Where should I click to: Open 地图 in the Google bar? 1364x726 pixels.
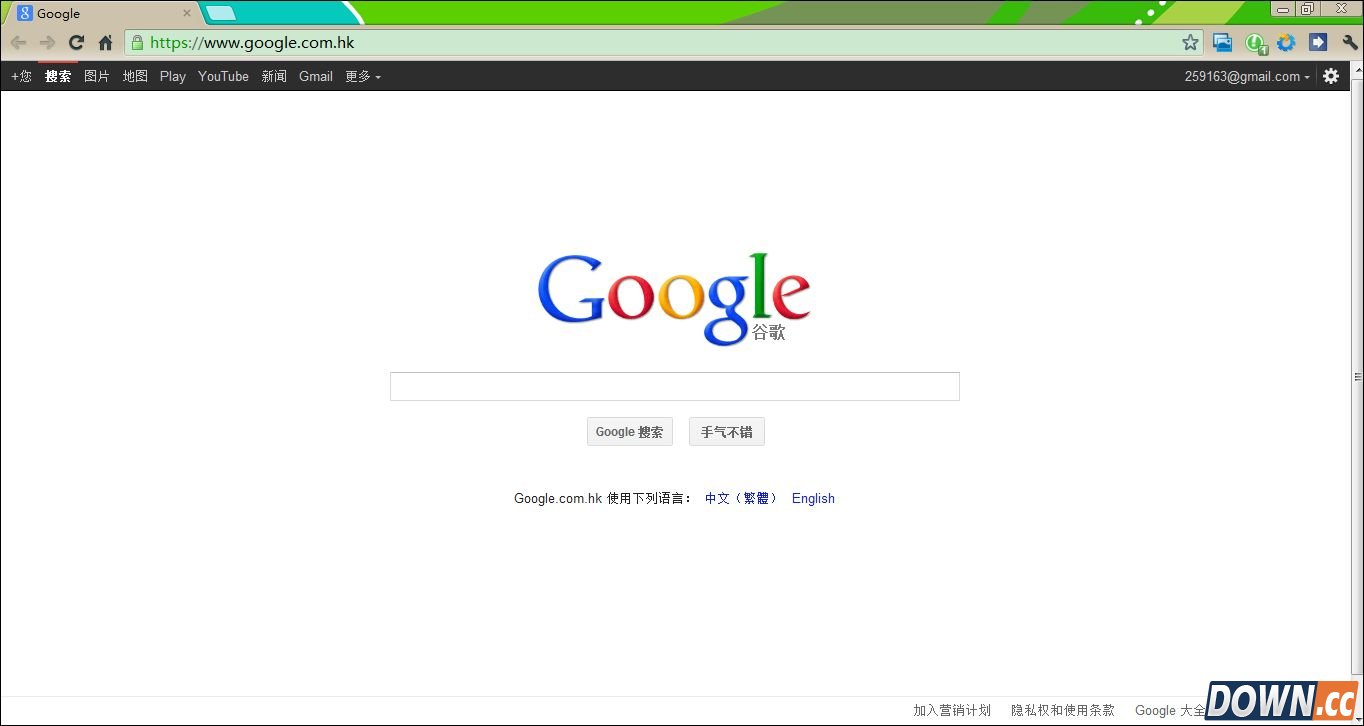click(x=135, y=76)
